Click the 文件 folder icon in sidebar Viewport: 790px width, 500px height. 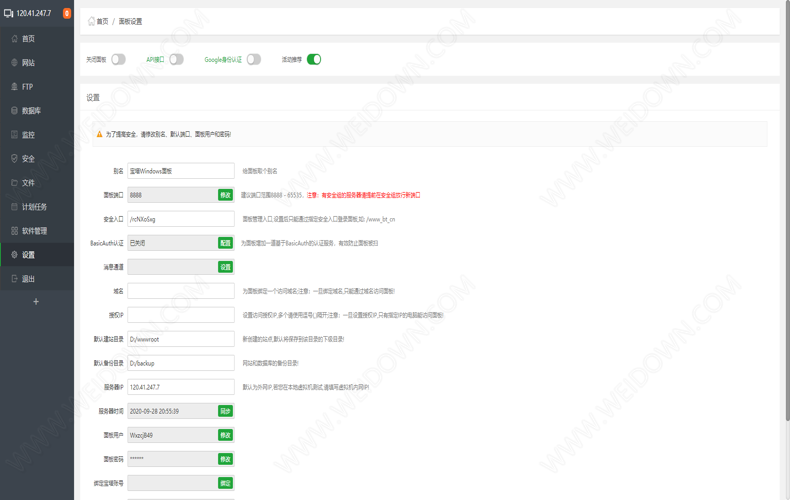[x=14, y=182]
